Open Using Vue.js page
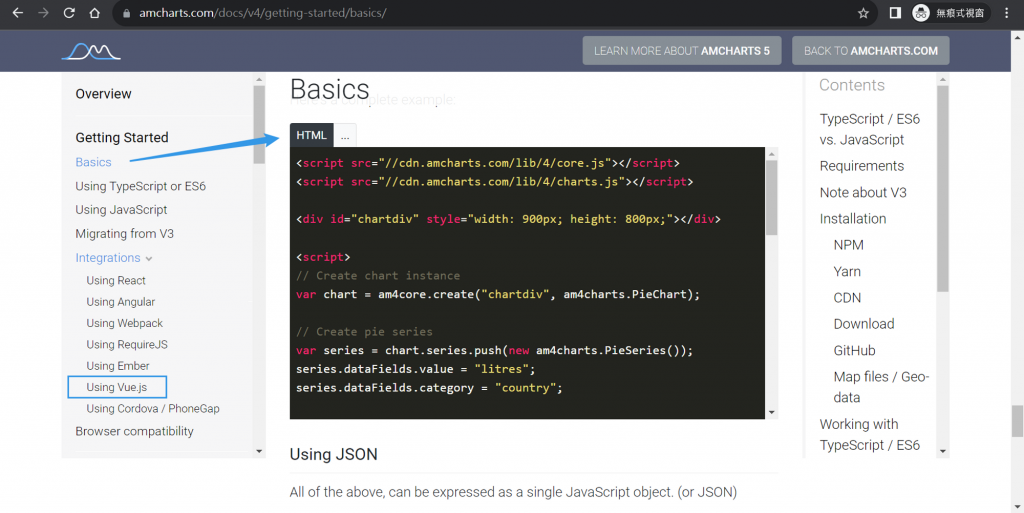Viewport: 1024px width, 513px height. [x=117, y=387]
